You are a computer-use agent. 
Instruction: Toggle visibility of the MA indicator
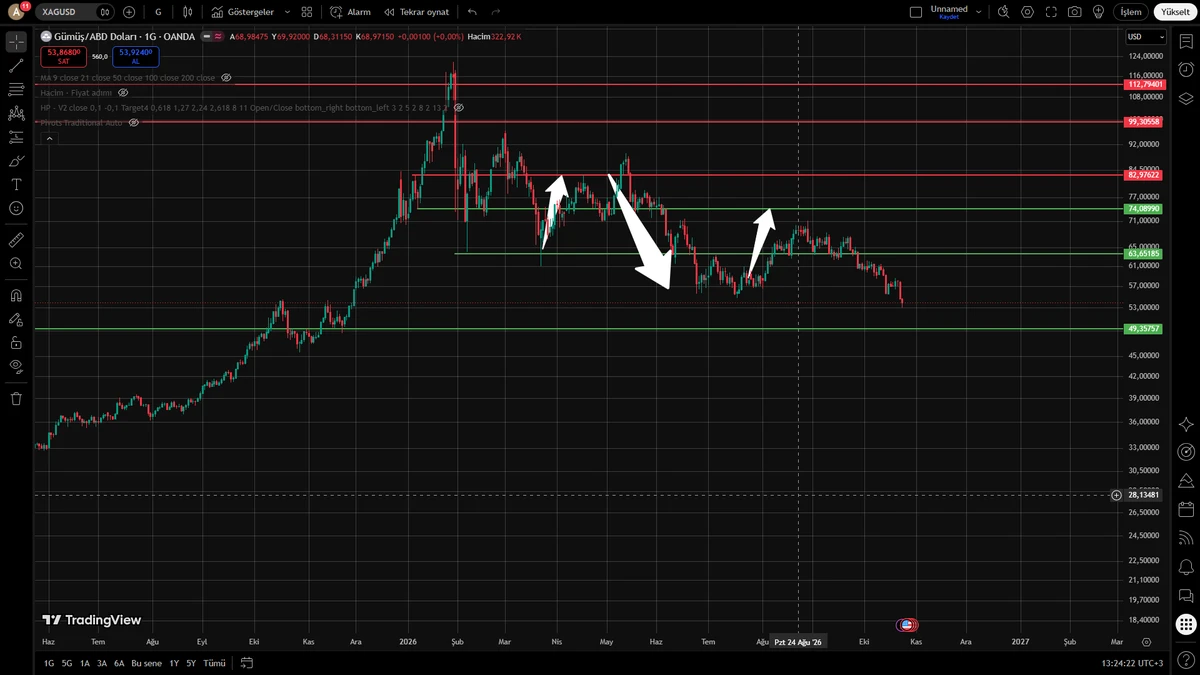coord(226,77)
